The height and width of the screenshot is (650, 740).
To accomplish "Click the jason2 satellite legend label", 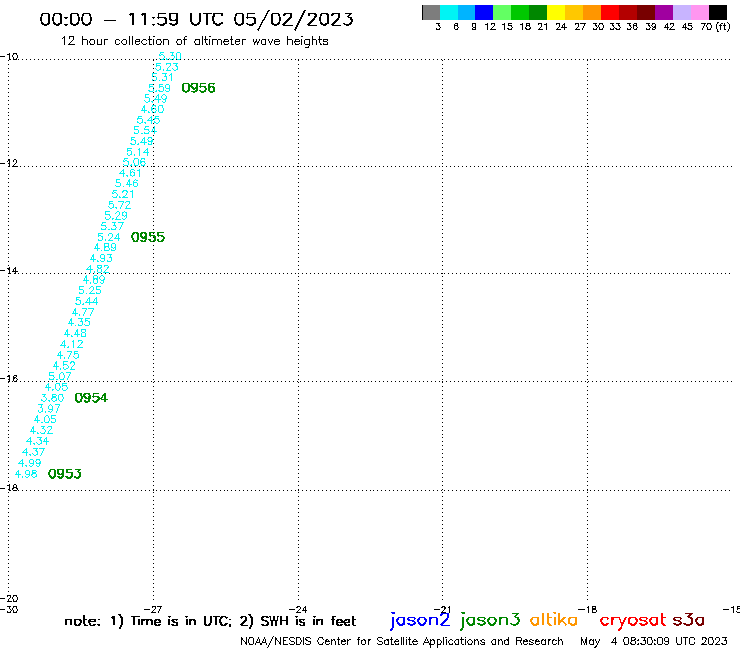I will [x=420, y=620].
